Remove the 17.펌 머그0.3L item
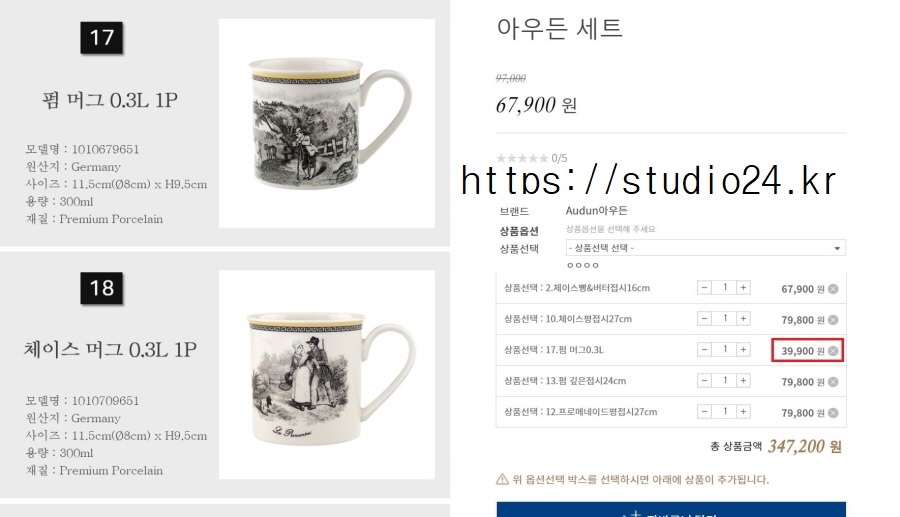This screenshot has height=517, width=900. [x=833, y=351]
